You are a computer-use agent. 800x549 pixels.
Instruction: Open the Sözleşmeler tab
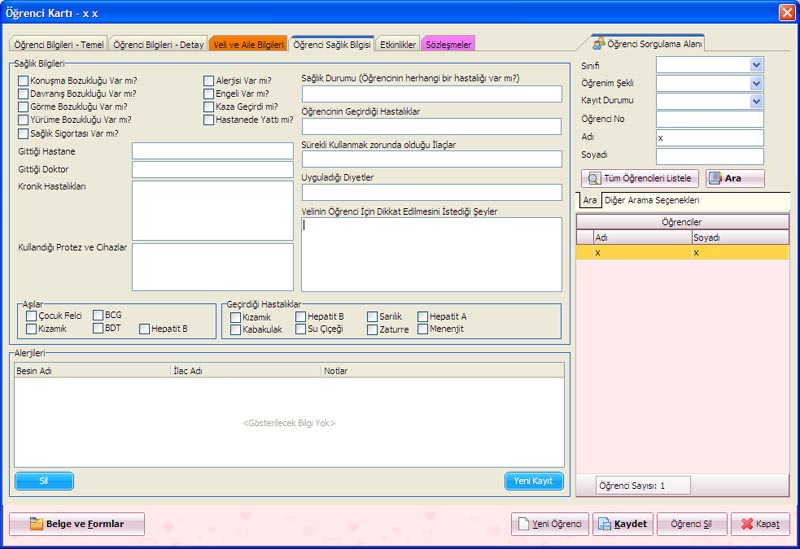pyautogui.click(x=449, y=45)
